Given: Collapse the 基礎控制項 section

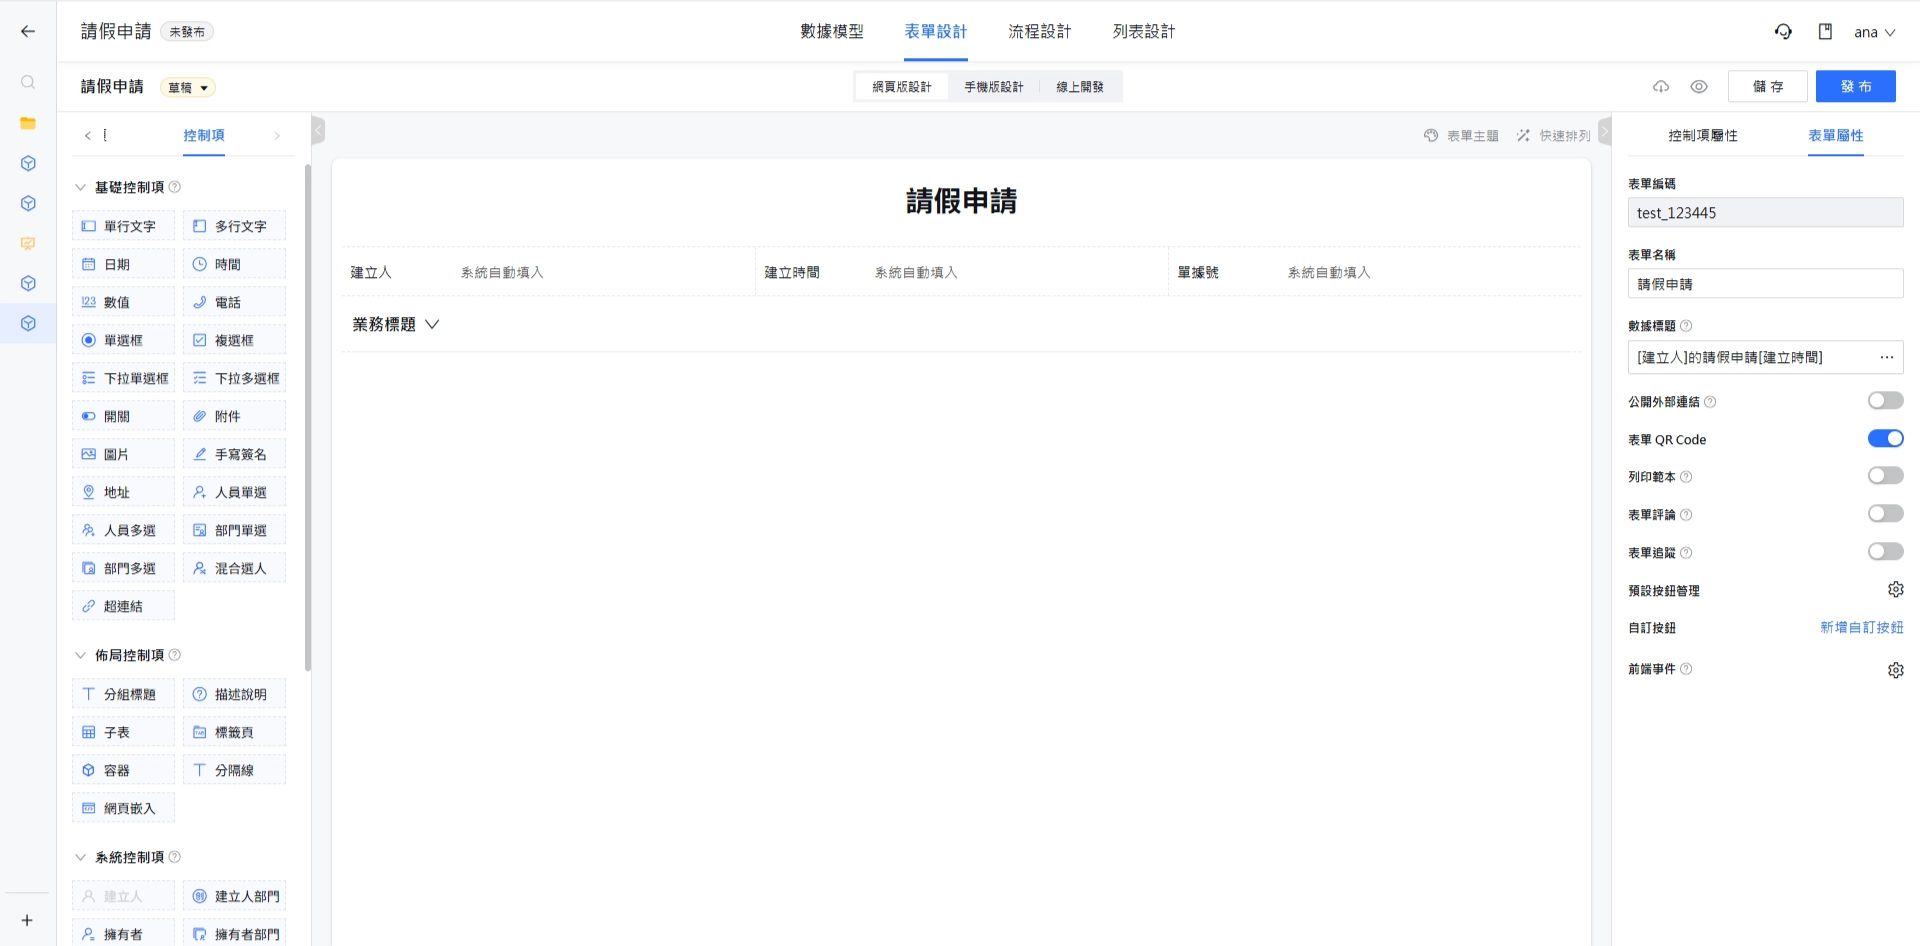Looking at the screenshot, I should point(81,187).
